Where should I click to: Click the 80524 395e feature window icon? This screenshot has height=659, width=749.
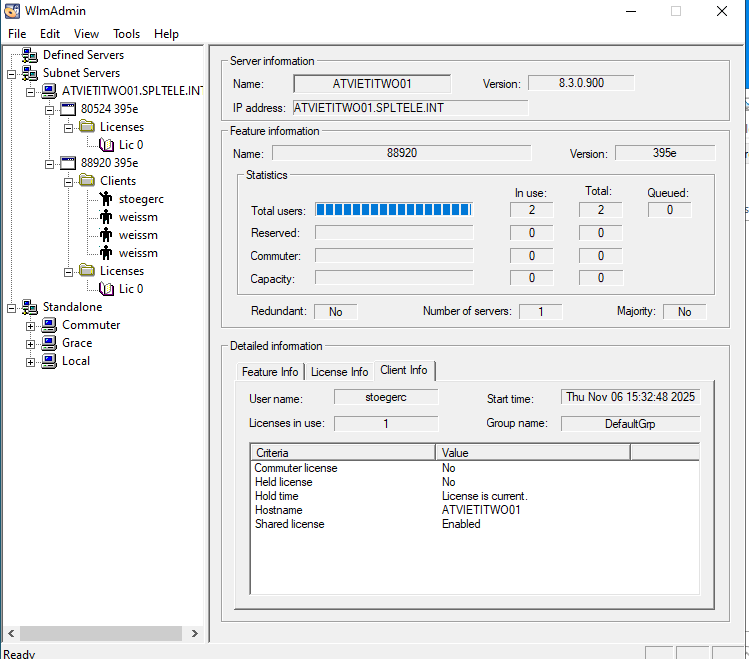click(68, 109)
